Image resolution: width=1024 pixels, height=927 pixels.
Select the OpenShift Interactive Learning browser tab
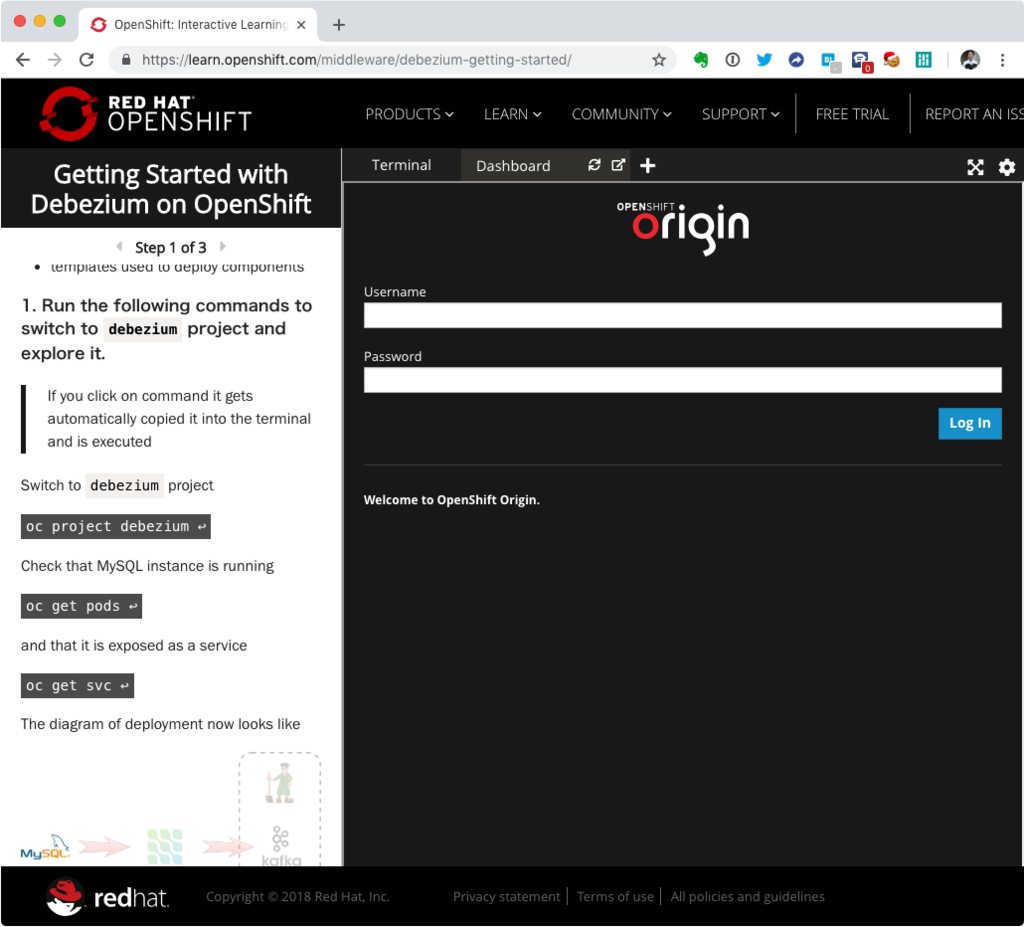pos(200,25)
